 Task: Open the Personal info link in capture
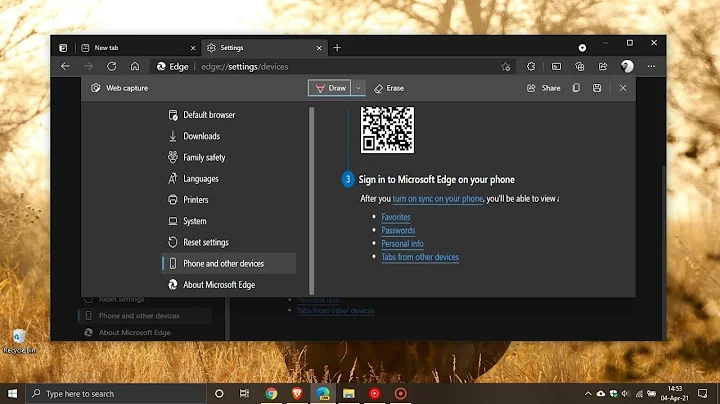point(402,243)
